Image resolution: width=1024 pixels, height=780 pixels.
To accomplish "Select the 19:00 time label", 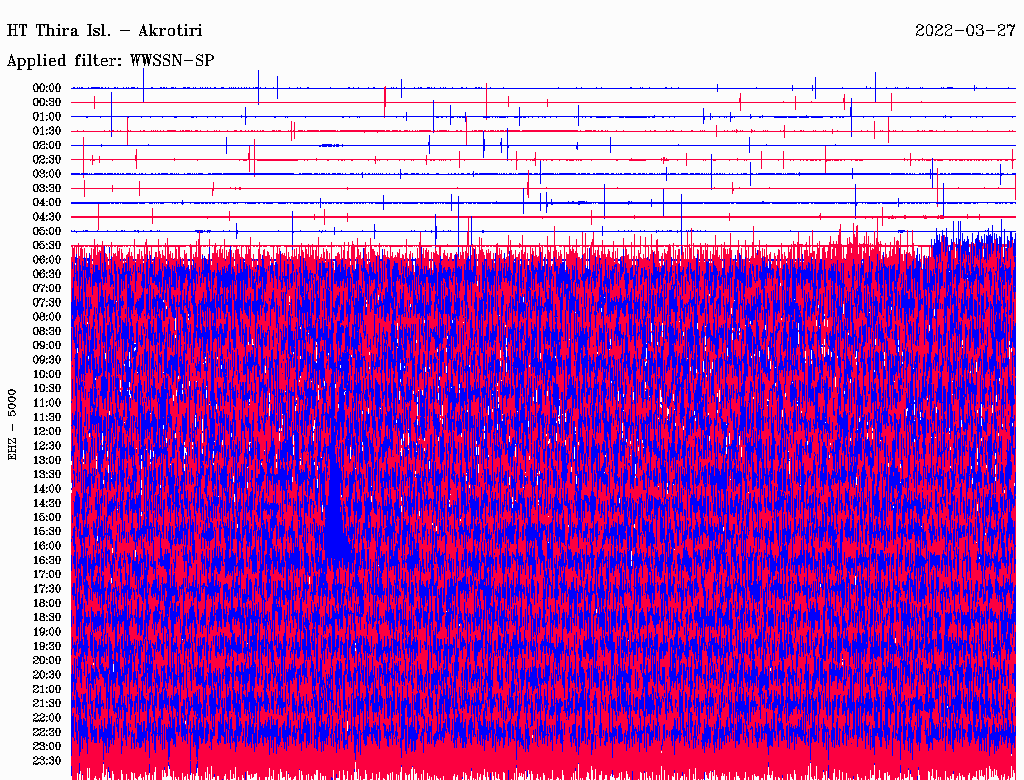I will pos(47,632).
